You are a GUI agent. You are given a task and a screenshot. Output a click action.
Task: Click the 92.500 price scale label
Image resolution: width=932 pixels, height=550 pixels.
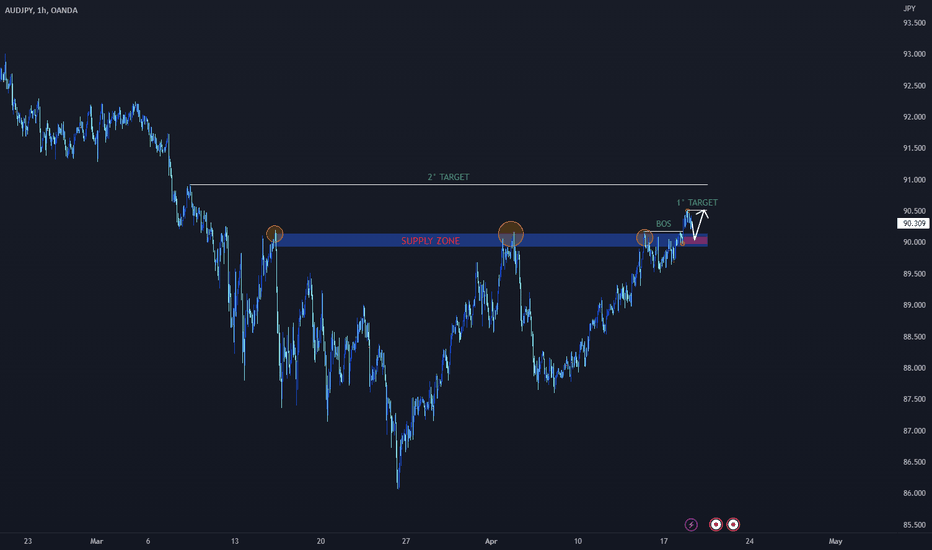tap(914, 86)
